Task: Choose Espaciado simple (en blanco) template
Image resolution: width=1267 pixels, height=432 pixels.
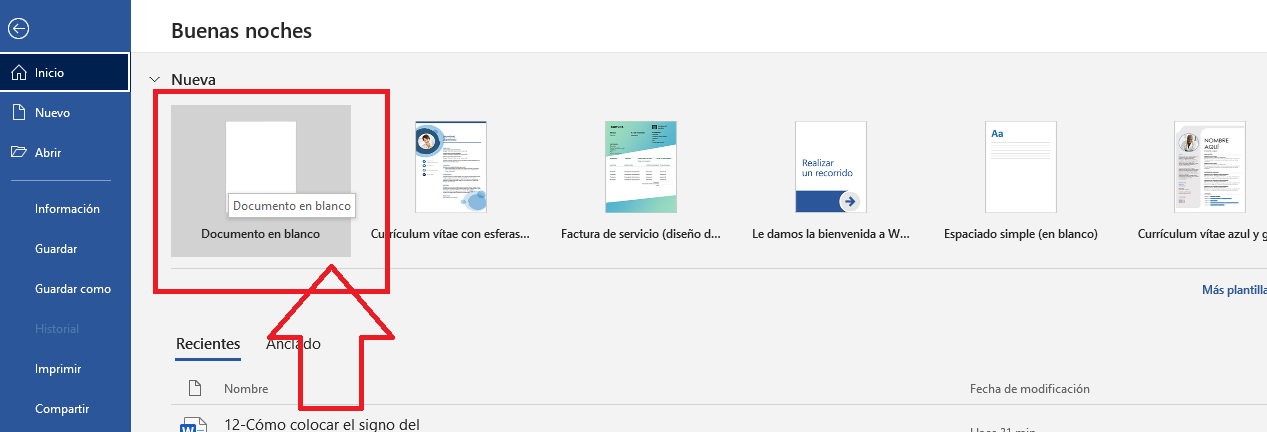Action: pyautogui.click(x=1021, y=180)
